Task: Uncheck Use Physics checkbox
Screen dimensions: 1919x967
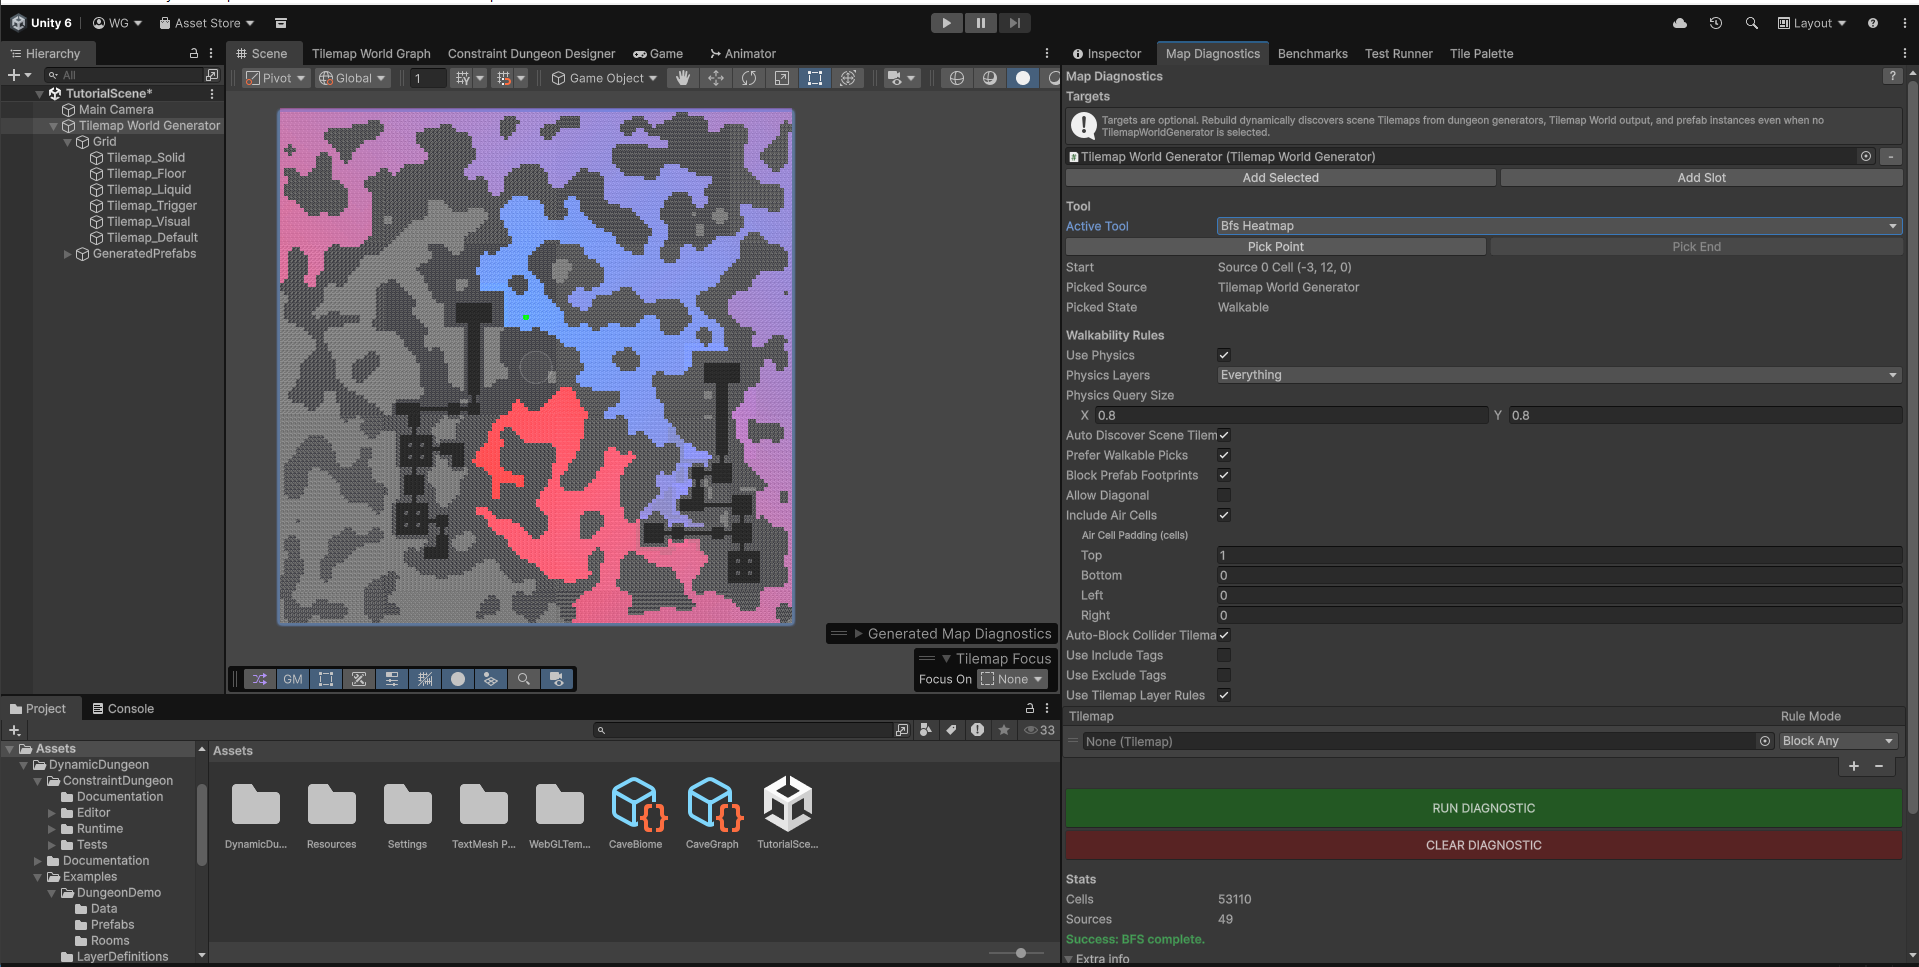Action: pos(1224,355)
